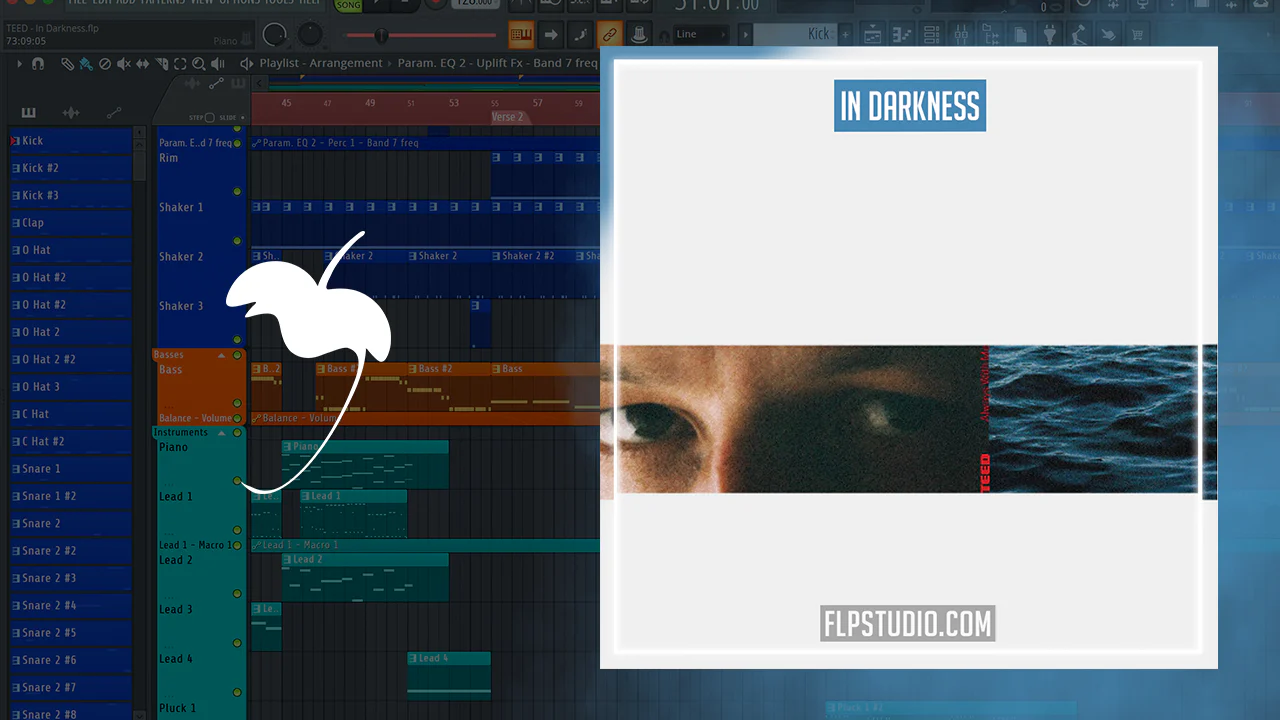Select the Kick #2 pattern in picker

70,168
